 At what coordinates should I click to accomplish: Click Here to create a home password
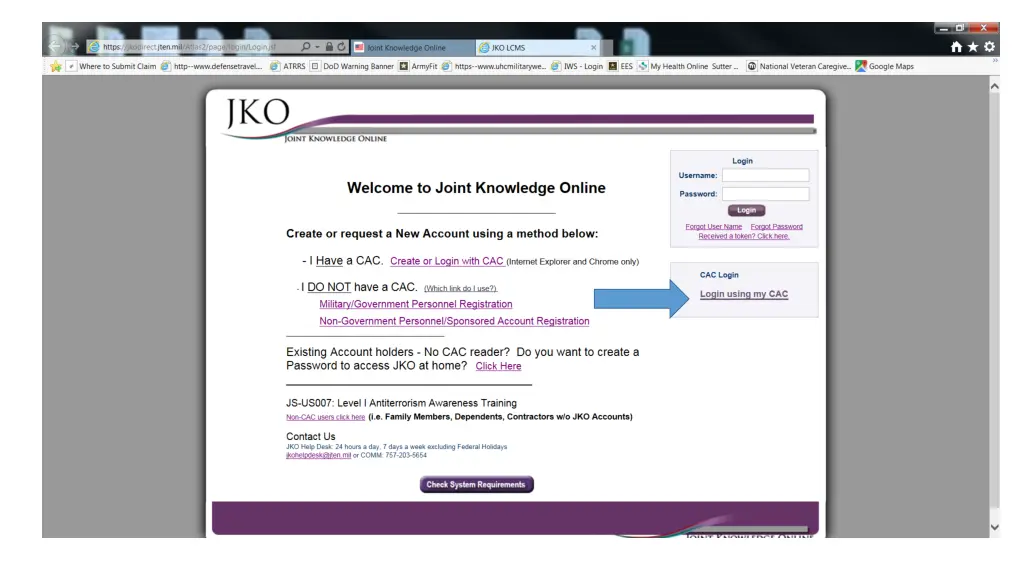(x=498, y=366)
